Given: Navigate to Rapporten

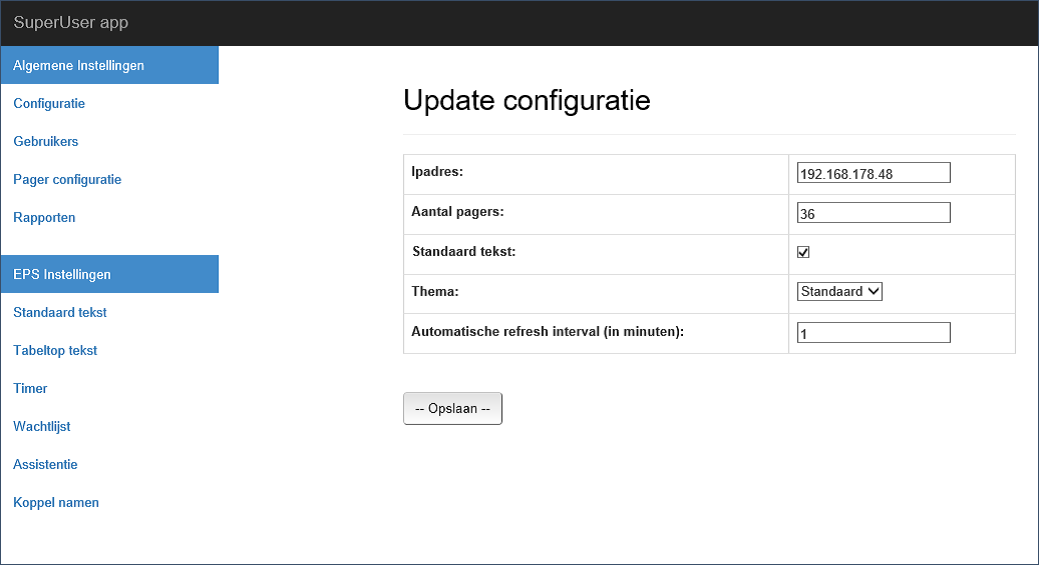Looking at the screenshot, I should pyautogui.click(x=44, y=218).
